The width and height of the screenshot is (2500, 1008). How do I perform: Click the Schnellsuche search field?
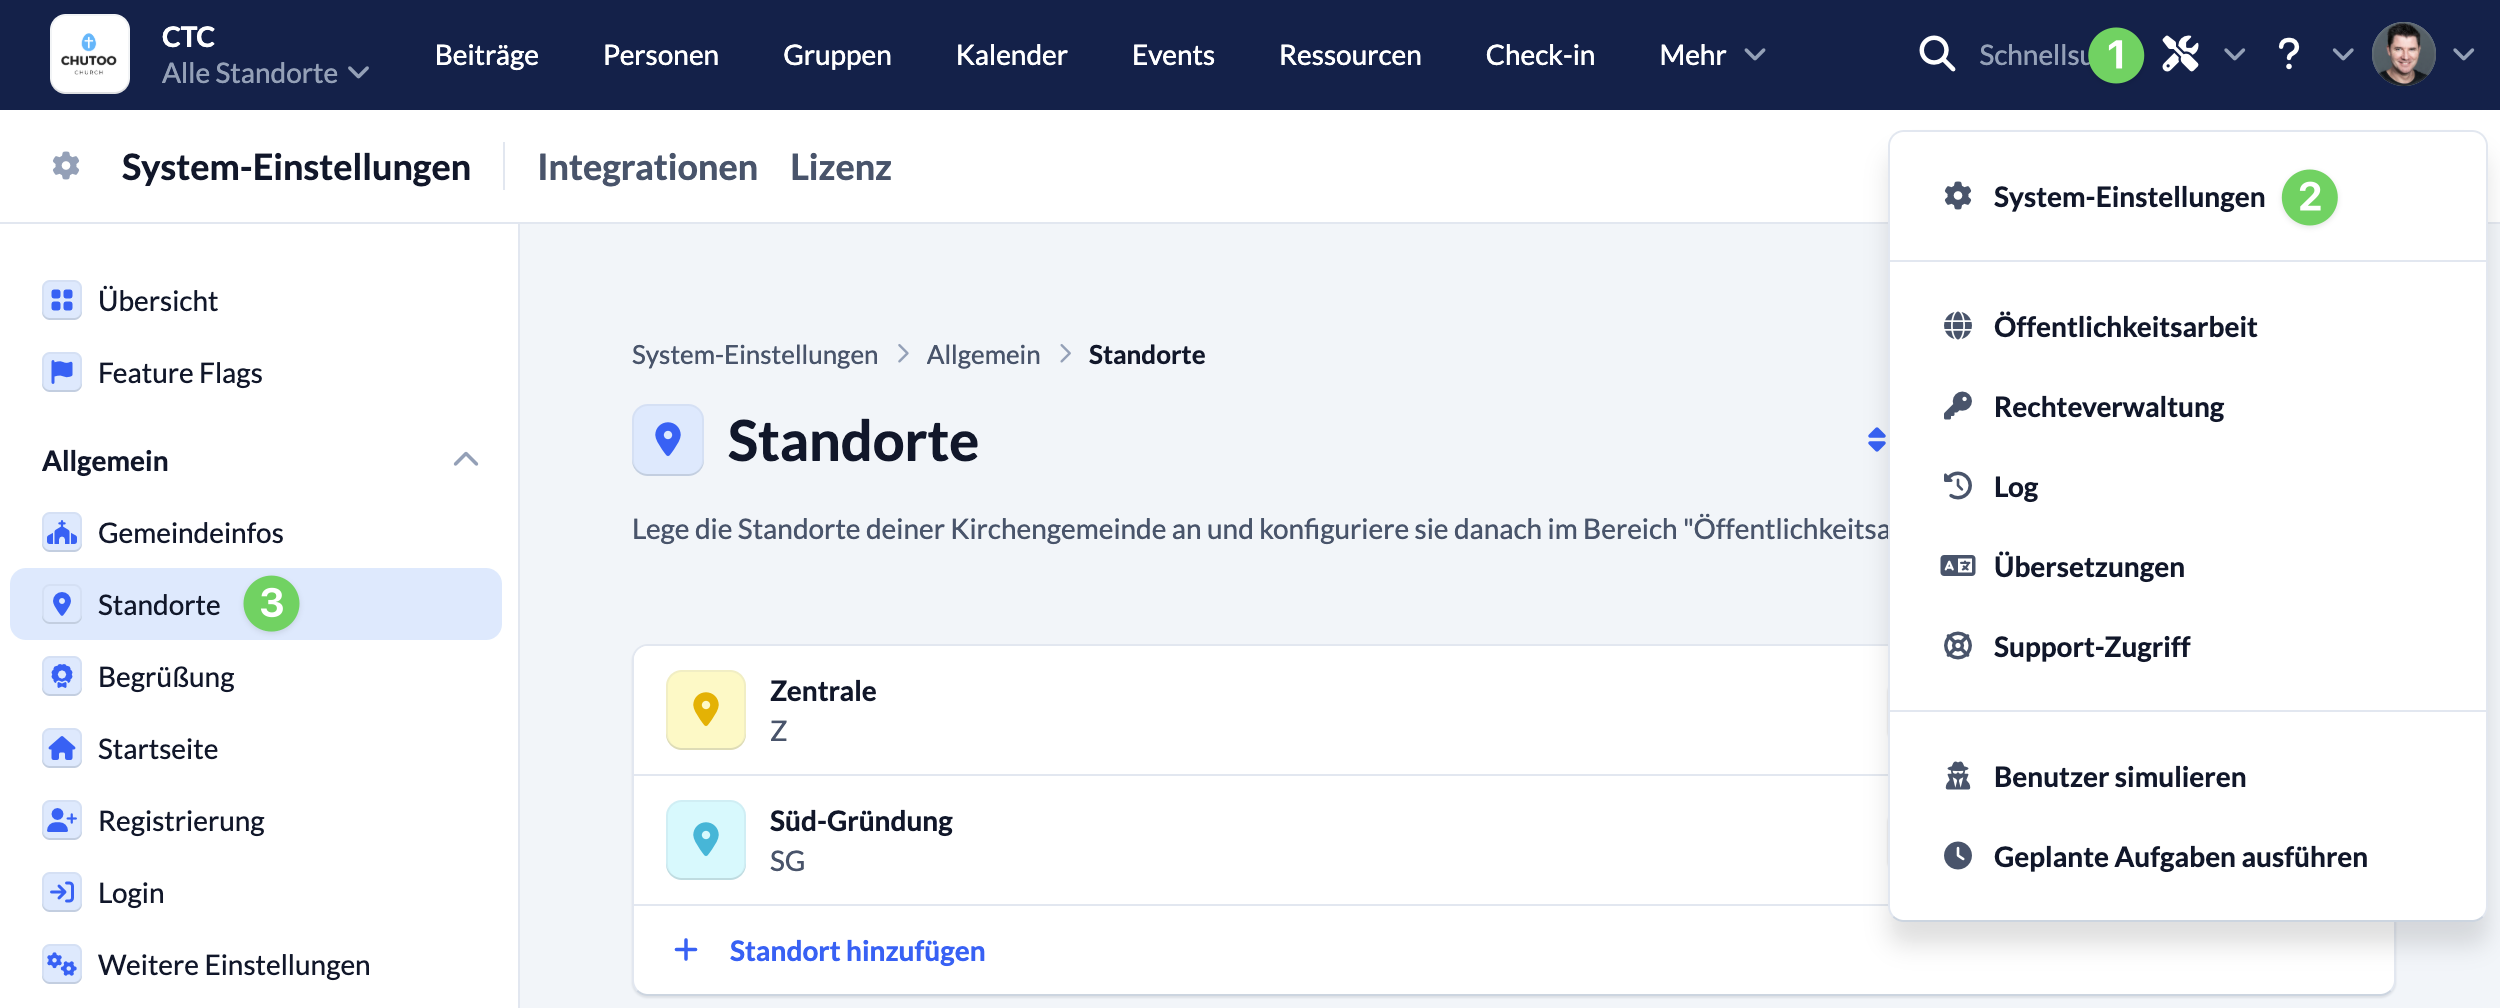click(x=2030, y=55)
